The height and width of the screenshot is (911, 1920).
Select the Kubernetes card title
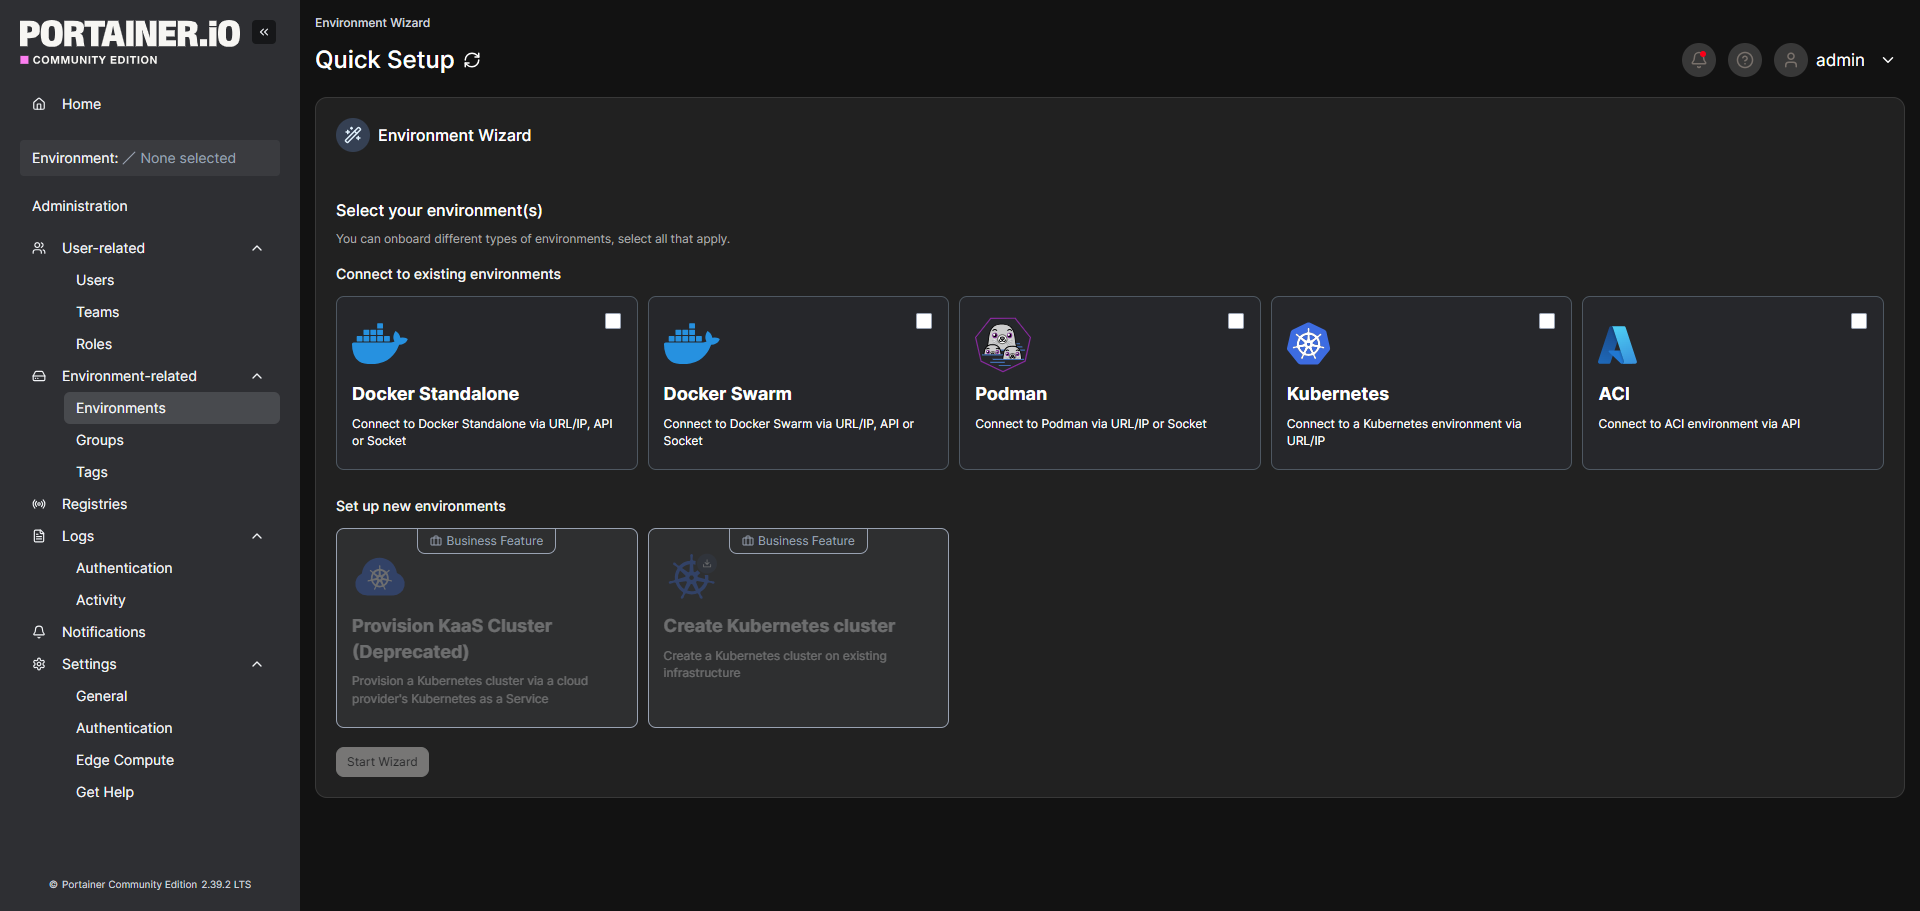click(1338, 394)
